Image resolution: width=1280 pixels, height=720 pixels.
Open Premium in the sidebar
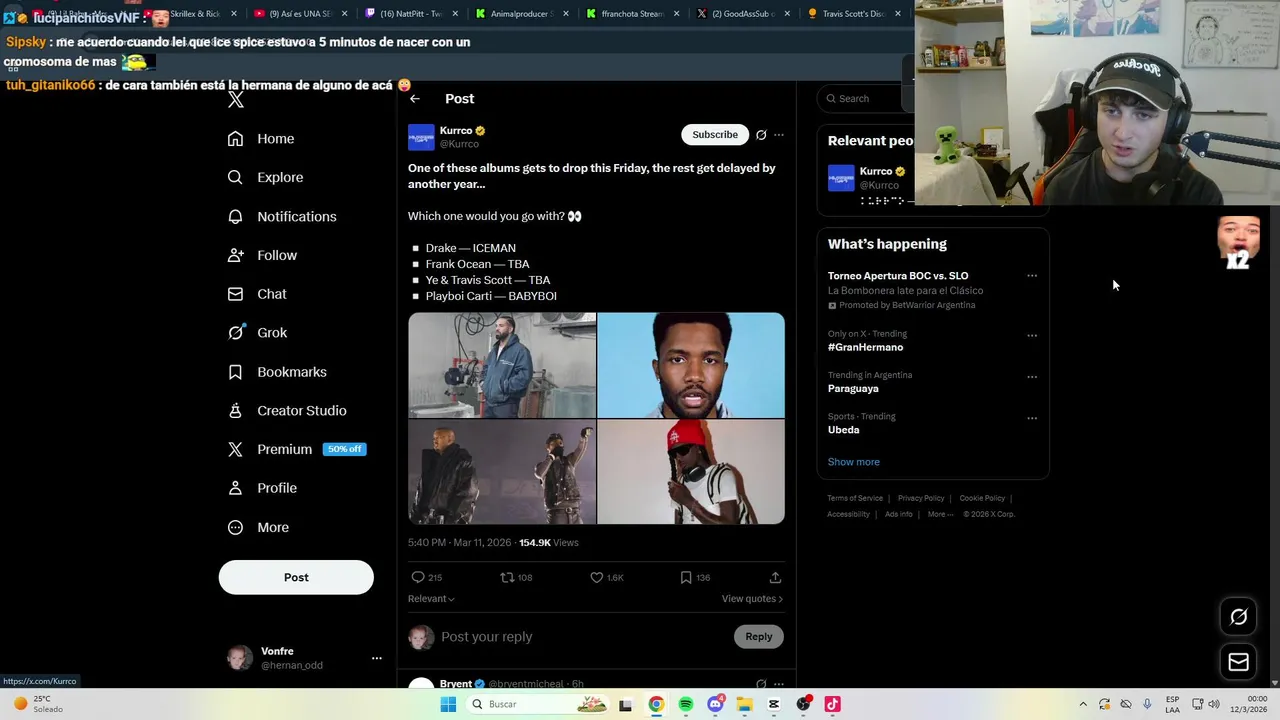(x=296, y=449)
